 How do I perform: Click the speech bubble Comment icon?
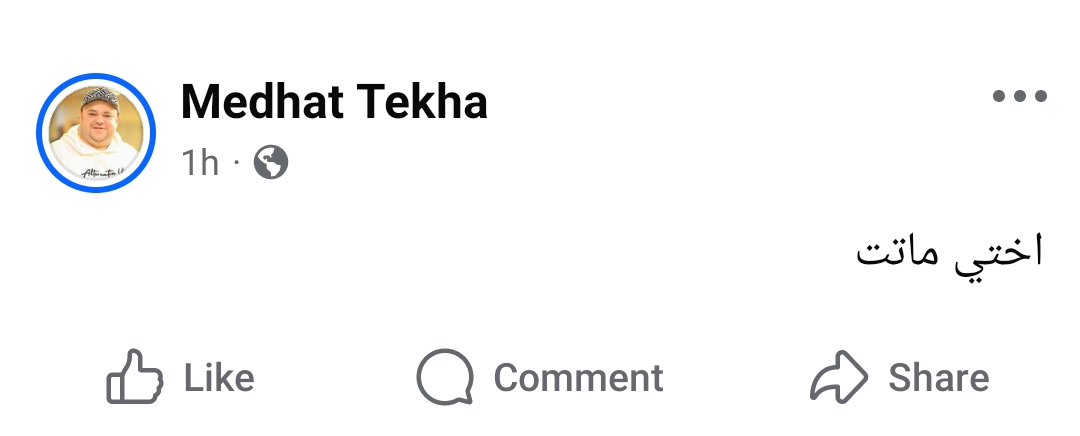point(445,377)
